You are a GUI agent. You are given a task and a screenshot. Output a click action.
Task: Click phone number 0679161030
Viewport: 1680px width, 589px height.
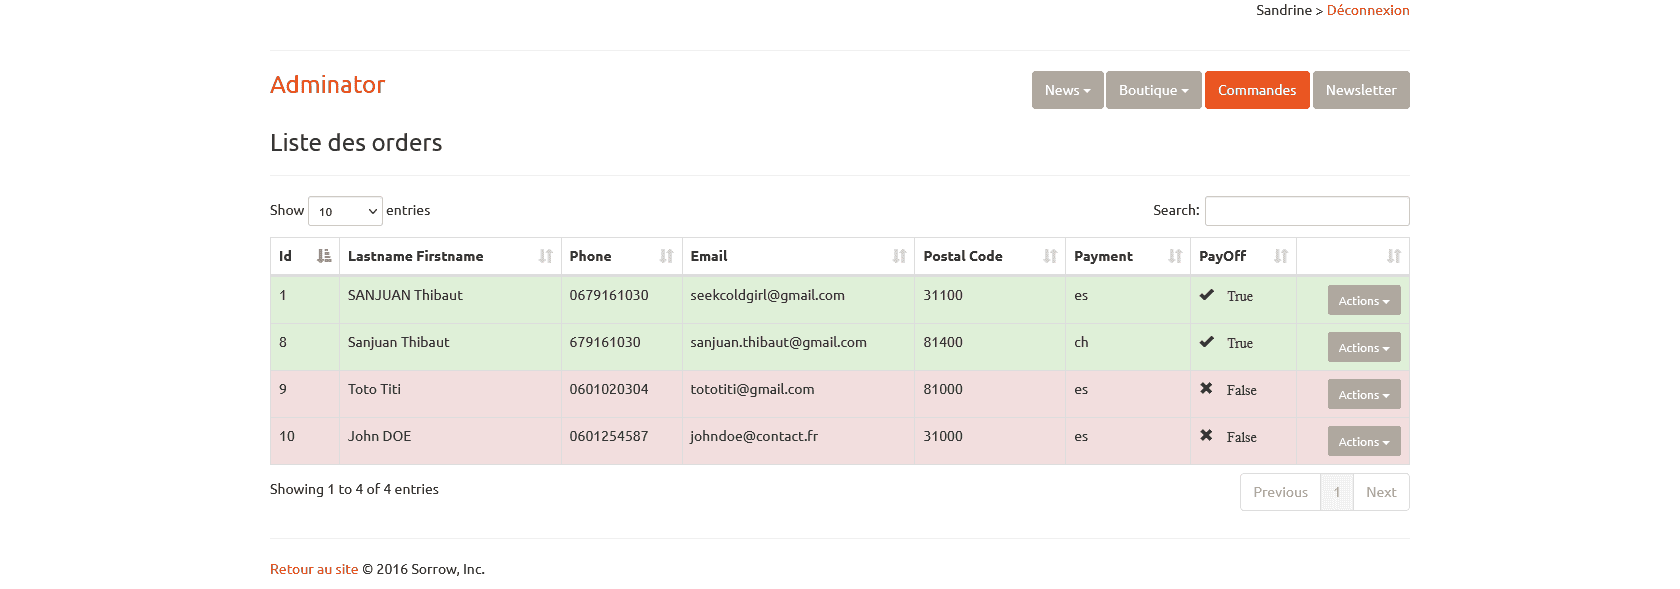tap(609, 295)
